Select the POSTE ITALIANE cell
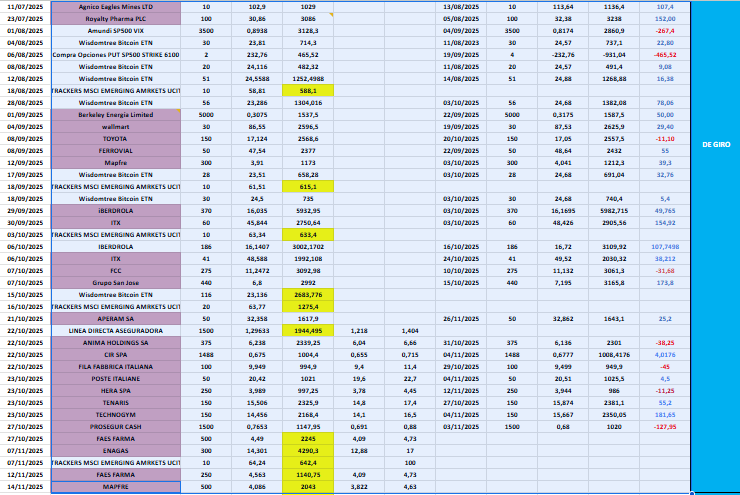740x495 pixels. tap(116, 378)
